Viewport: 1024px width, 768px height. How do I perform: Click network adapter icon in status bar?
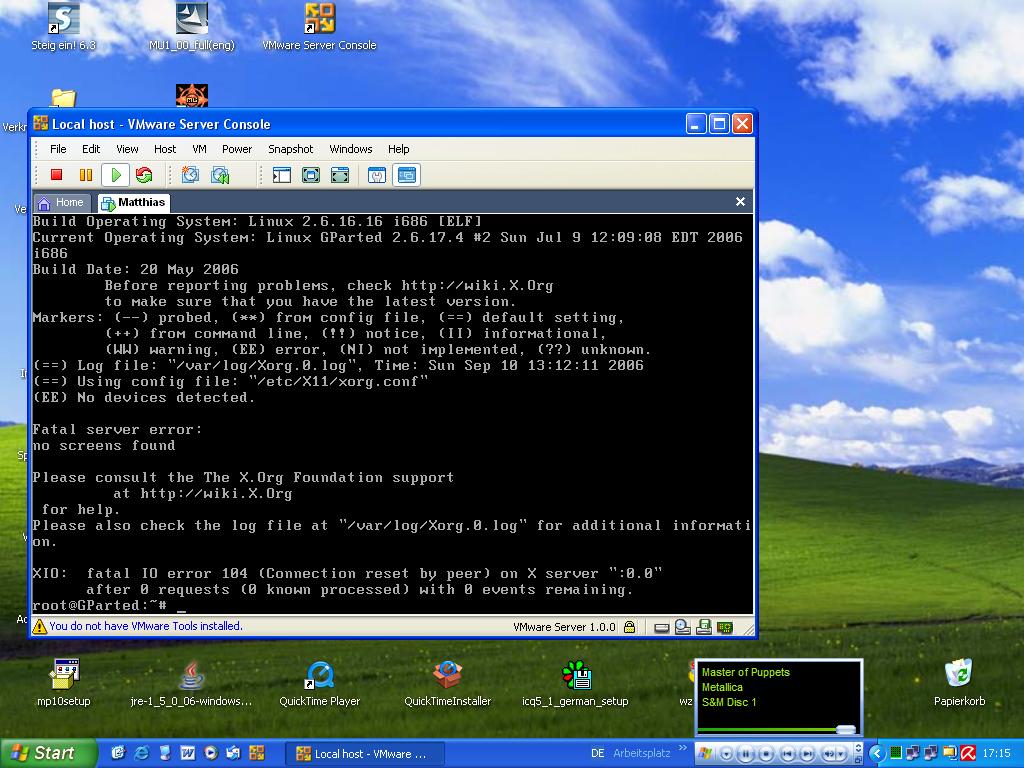point(724,628)
